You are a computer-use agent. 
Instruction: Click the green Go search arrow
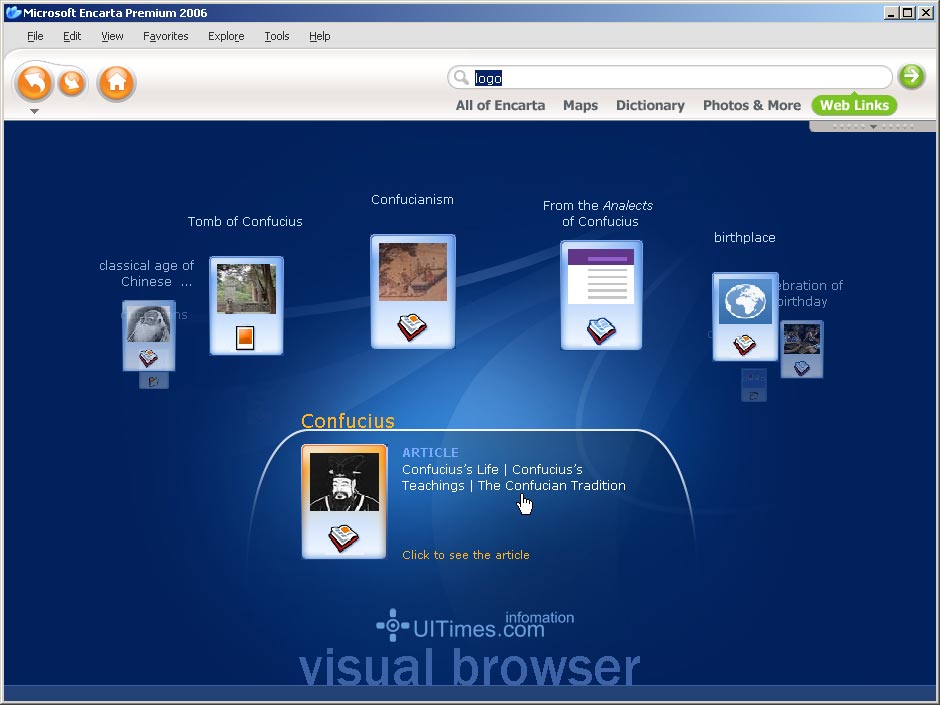point(911,76)
